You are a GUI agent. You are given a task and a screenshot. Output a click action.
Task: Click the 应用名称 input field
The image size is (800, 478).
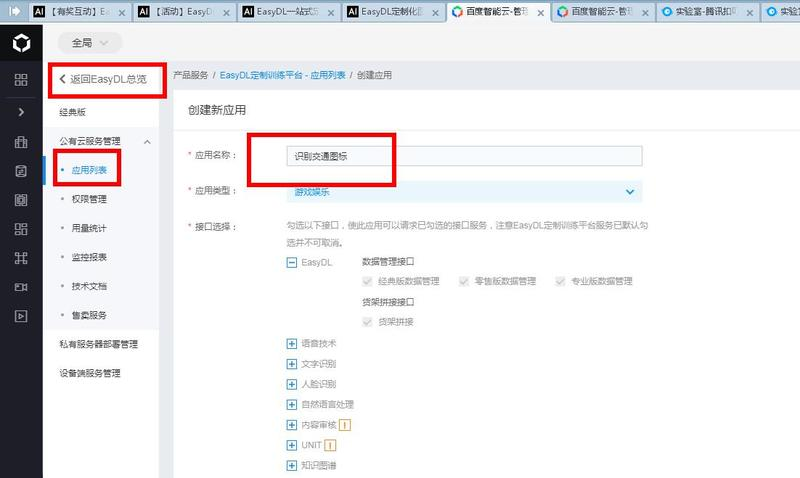[464, 156]
